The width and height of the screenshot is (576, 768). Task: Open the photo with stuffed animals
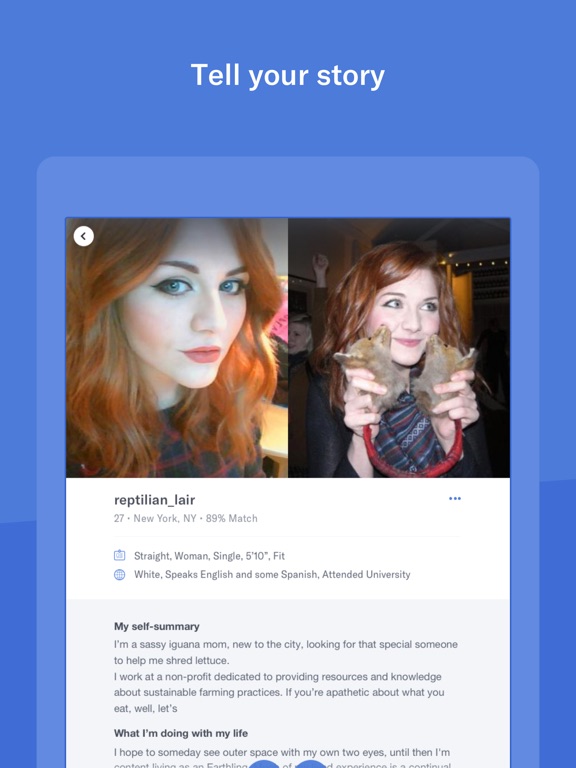[399, 348]
